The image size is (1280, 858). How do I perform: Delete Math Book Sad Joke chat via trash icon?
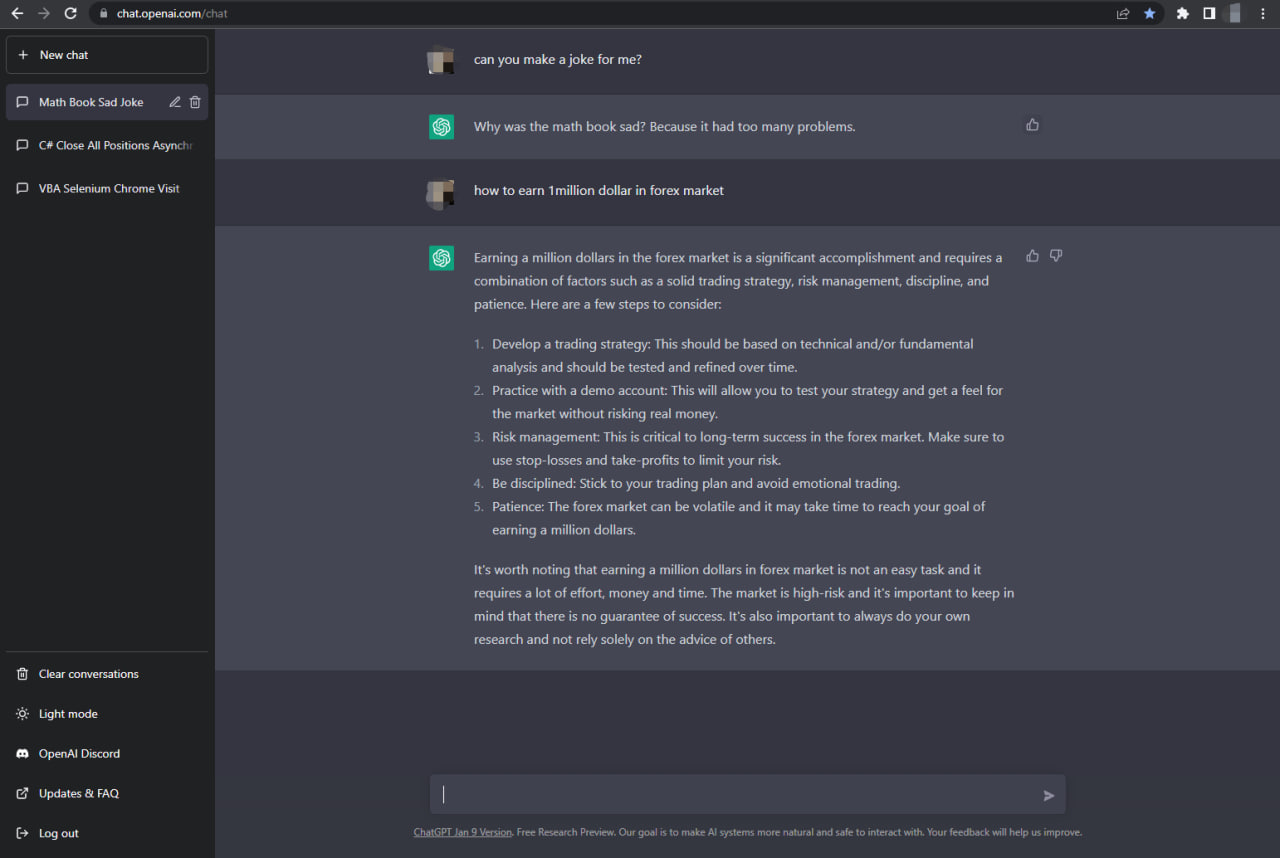click(195, 102)
